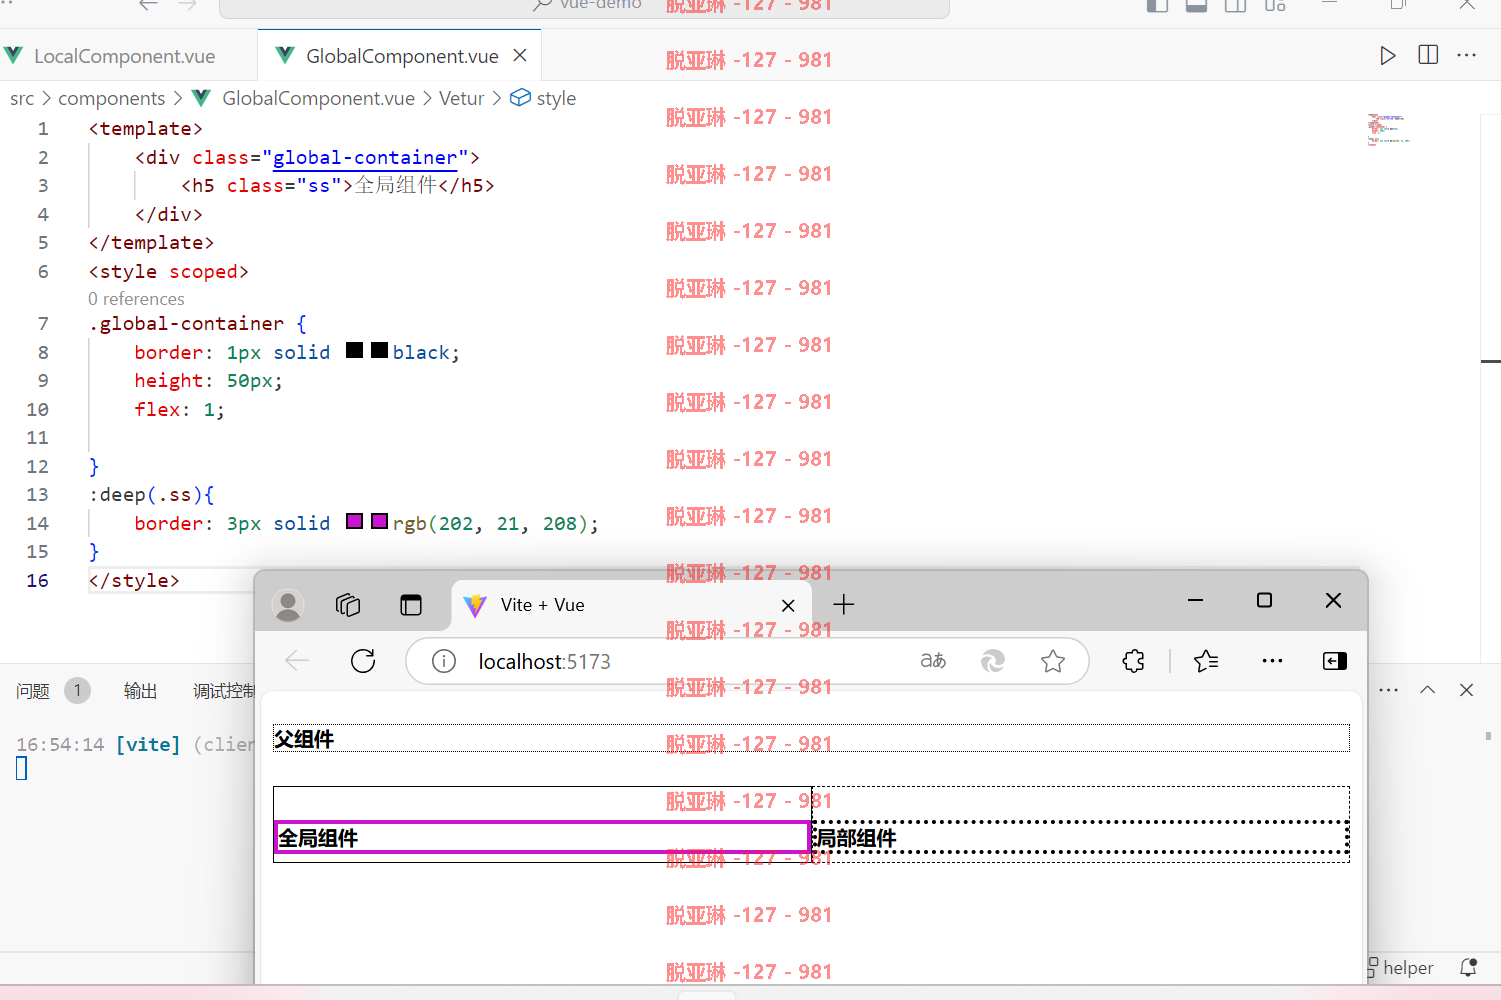Click the 全局组件 heading box
1501x1000 pixels.
click(x=541, y=838)
